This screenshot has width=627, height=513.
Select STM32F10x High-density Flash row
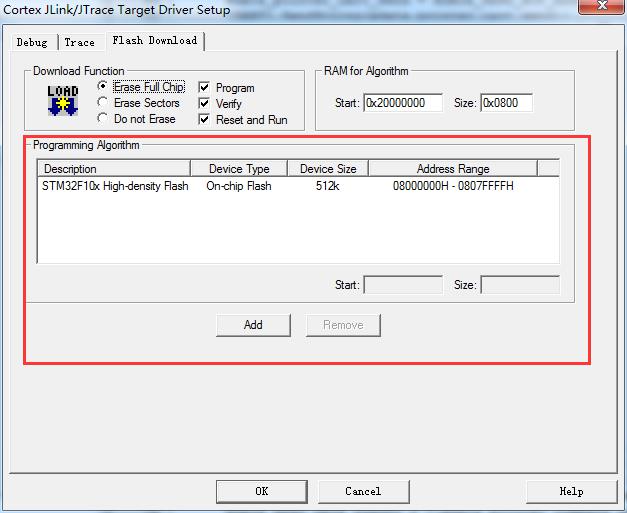(115, 186)
